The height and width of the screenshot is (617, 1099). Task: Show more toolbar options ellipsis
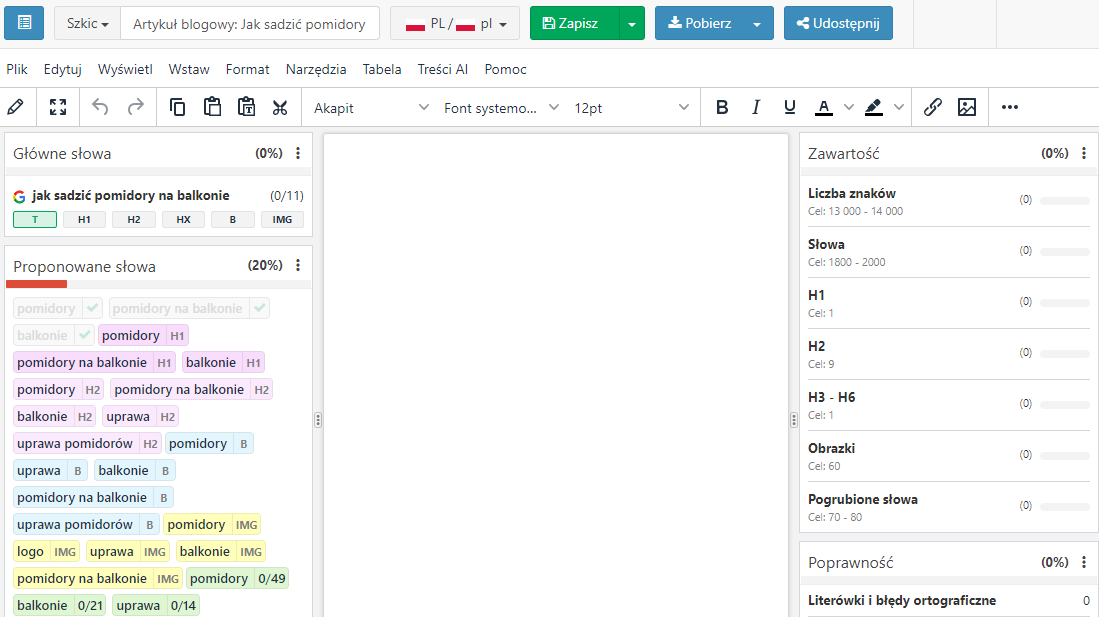tap(1009, 107)
